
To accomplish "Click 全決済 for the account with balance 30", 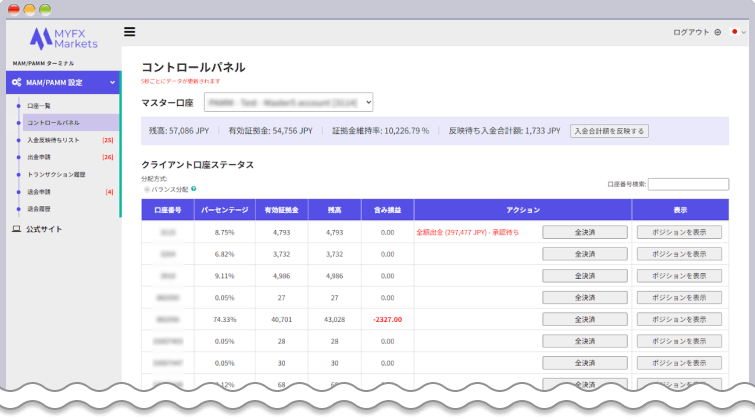I will (x=585, y=363).
